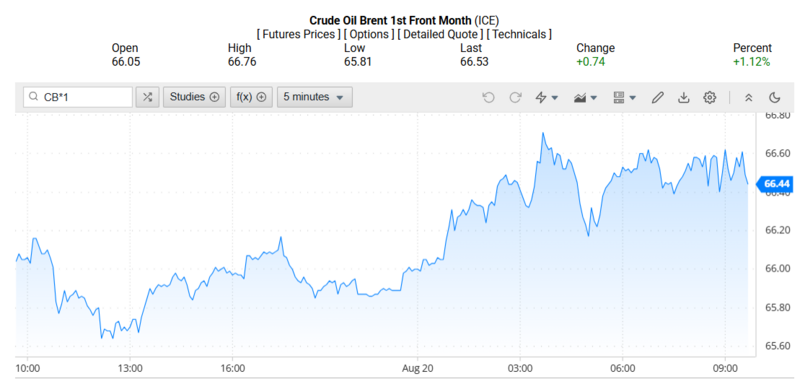
Task: Toggle dark mode moon icon
Action: click(774, 97)
